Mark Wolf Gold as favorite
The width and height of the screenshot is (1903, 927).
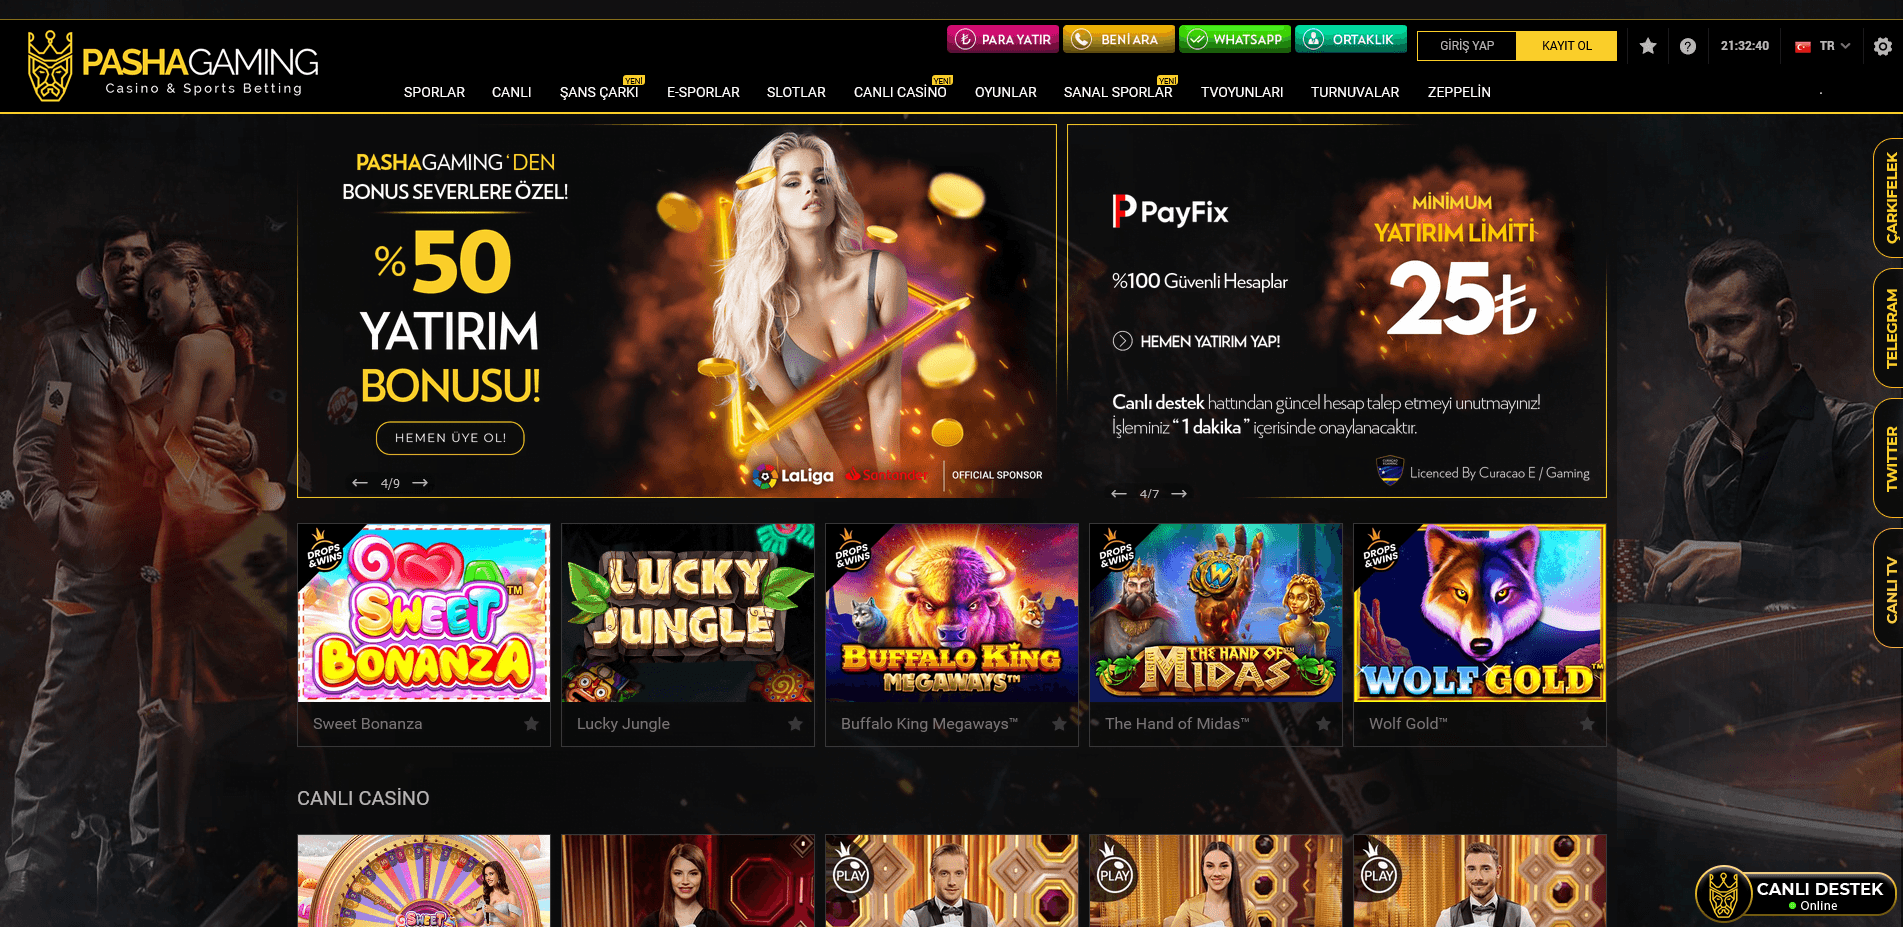(1587, 724)
